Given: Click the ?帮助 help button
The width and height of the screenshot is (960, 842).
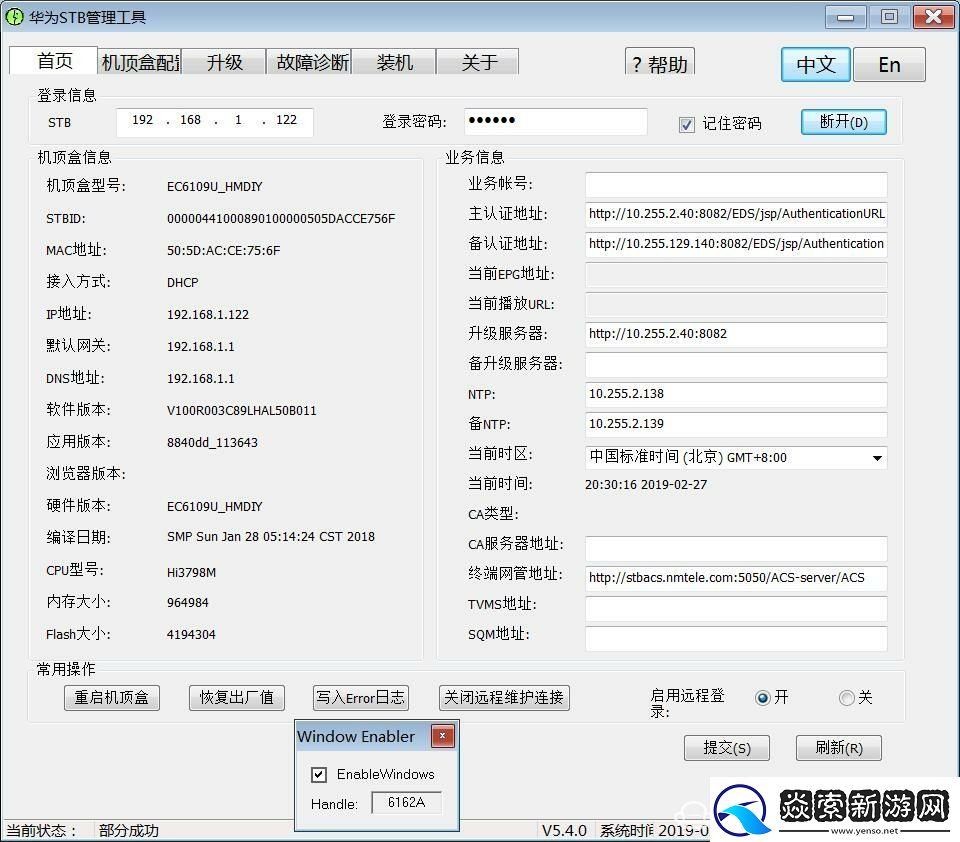Looking at the screenshot, I should [659, 62].
